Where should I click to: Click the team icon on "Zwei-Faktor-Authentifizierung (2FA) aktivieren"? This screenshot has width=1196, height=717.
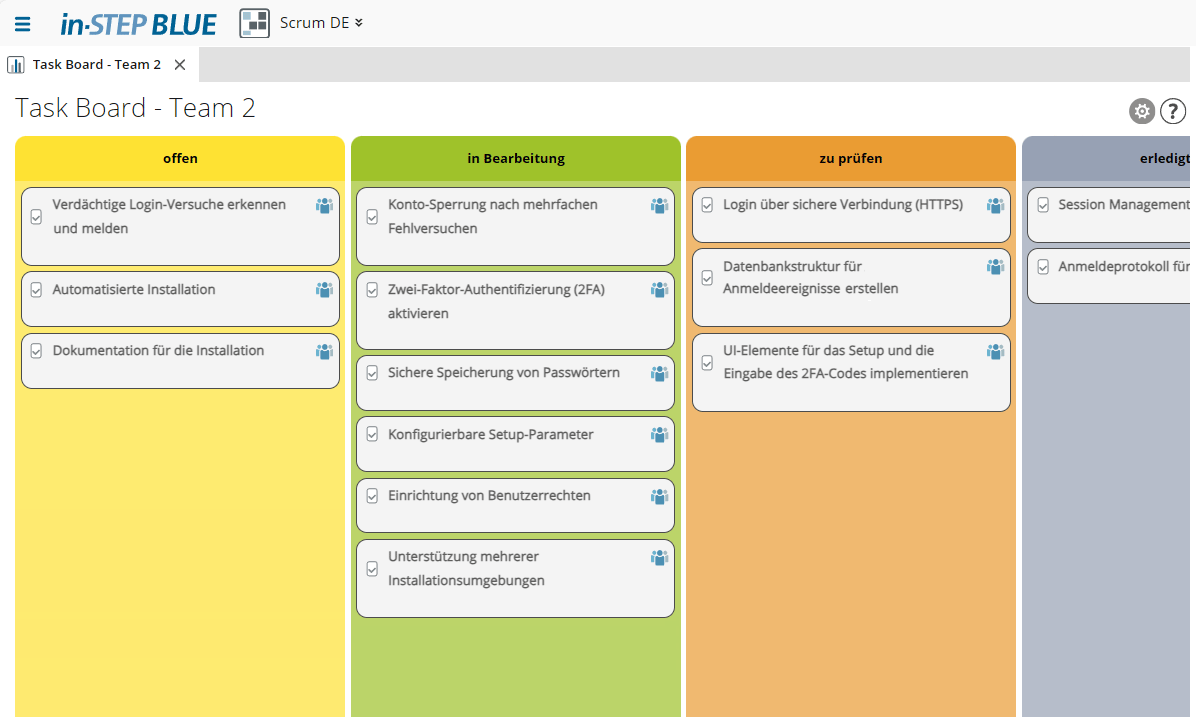[x=659, y=289]
